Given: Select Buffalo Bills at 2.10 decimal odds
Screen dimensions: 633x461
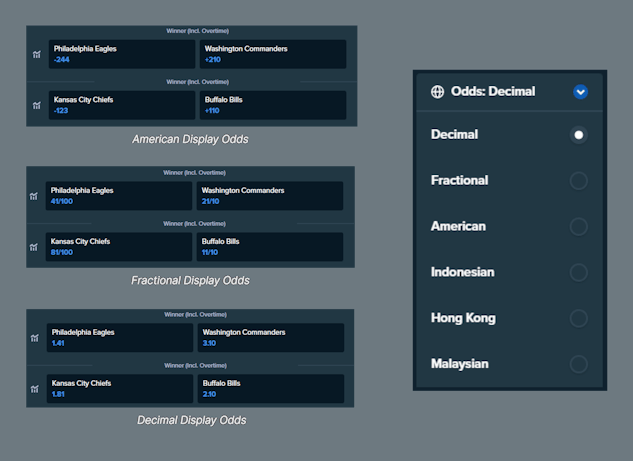Looking at the screenshot, I should coord(270,389).
